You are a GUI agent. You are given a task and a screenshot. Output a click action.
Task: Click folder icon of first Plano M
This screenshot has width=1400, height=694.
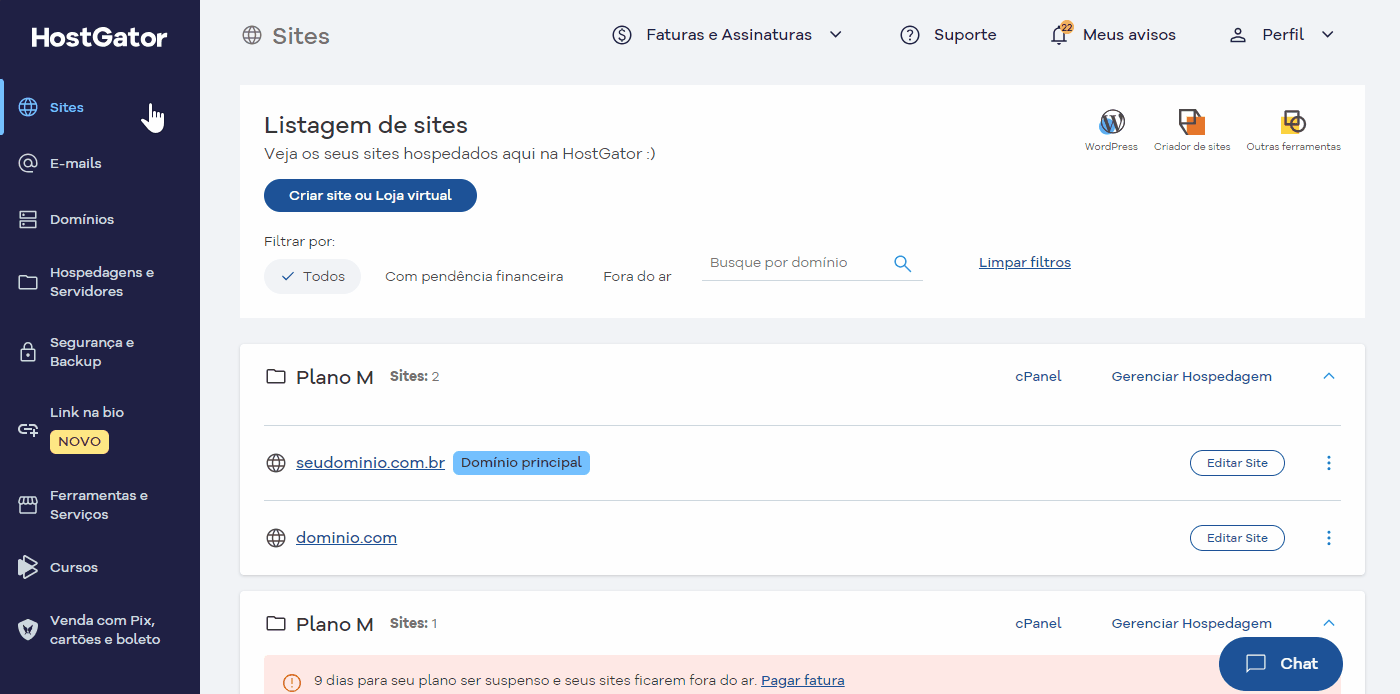pyautogui.click(x=275, y=377)
